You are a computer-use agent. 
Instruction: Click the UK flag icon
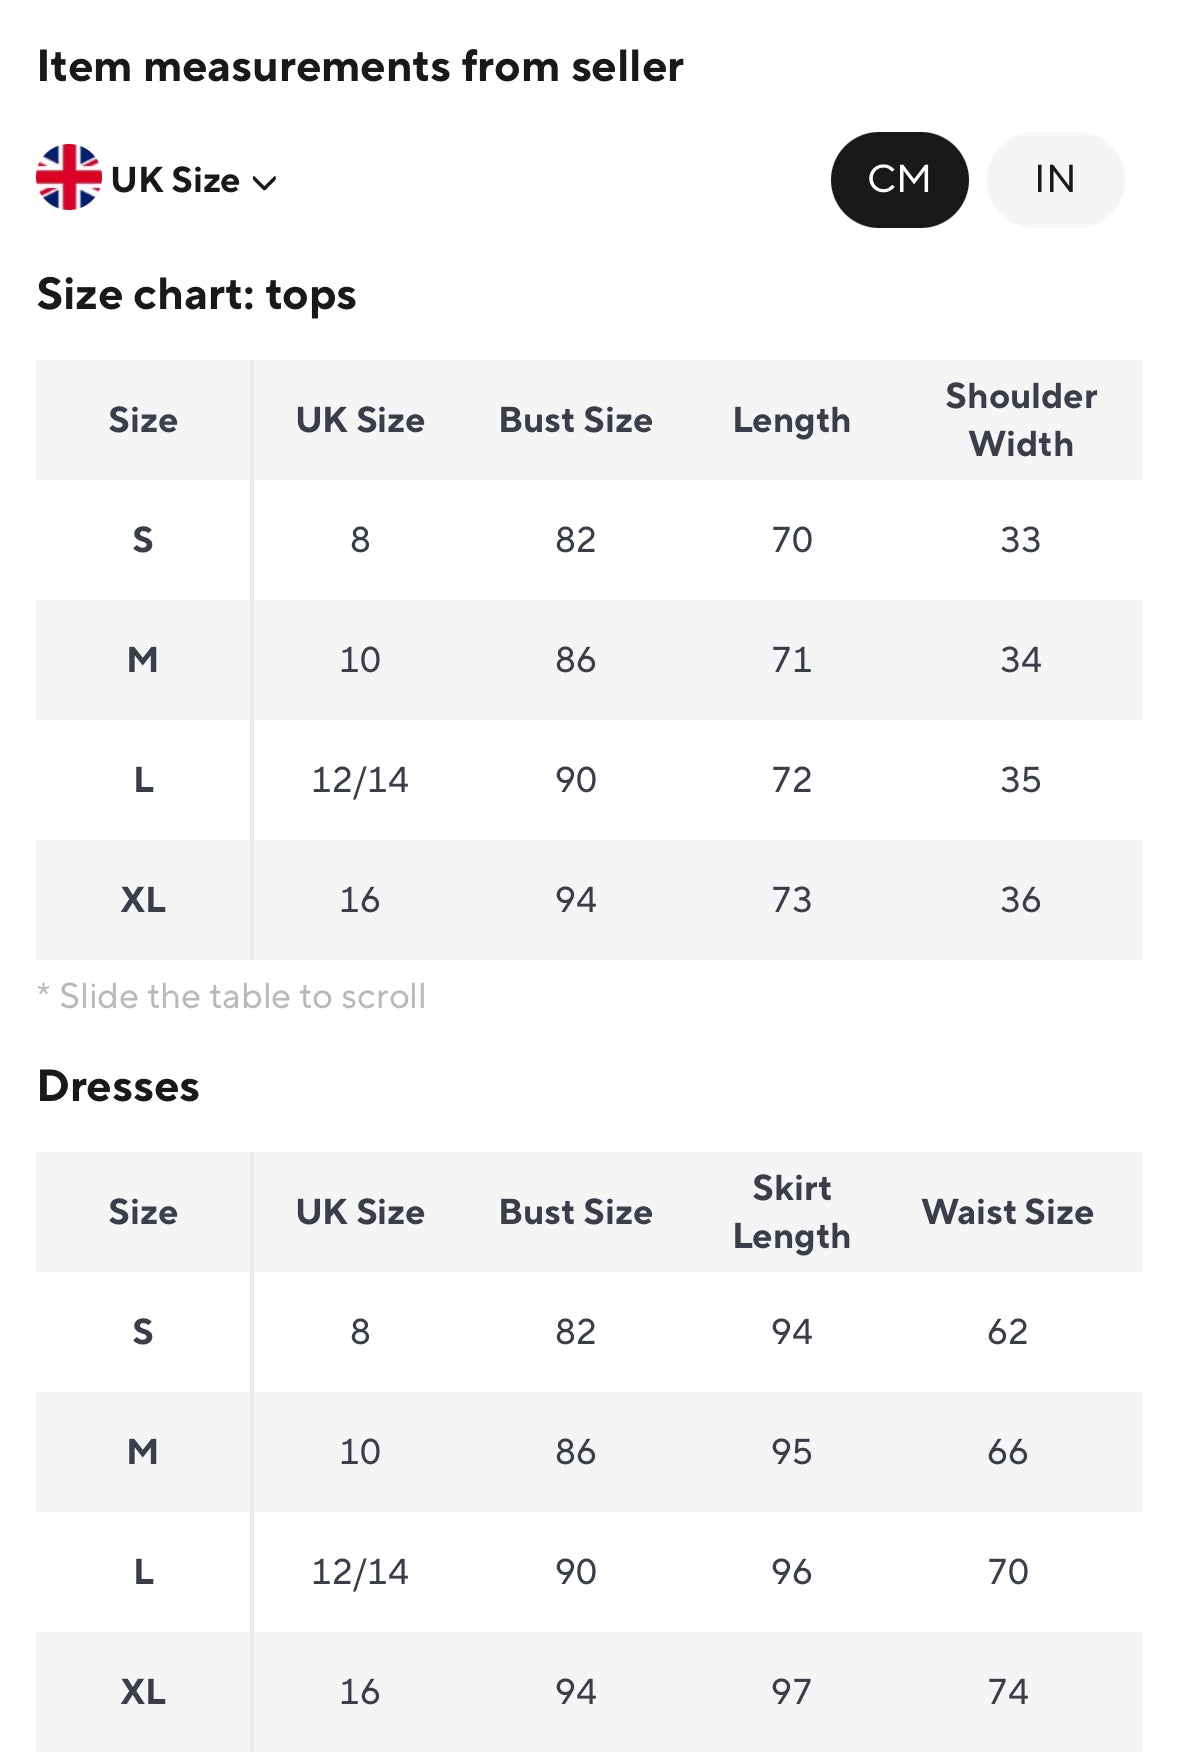68,178
